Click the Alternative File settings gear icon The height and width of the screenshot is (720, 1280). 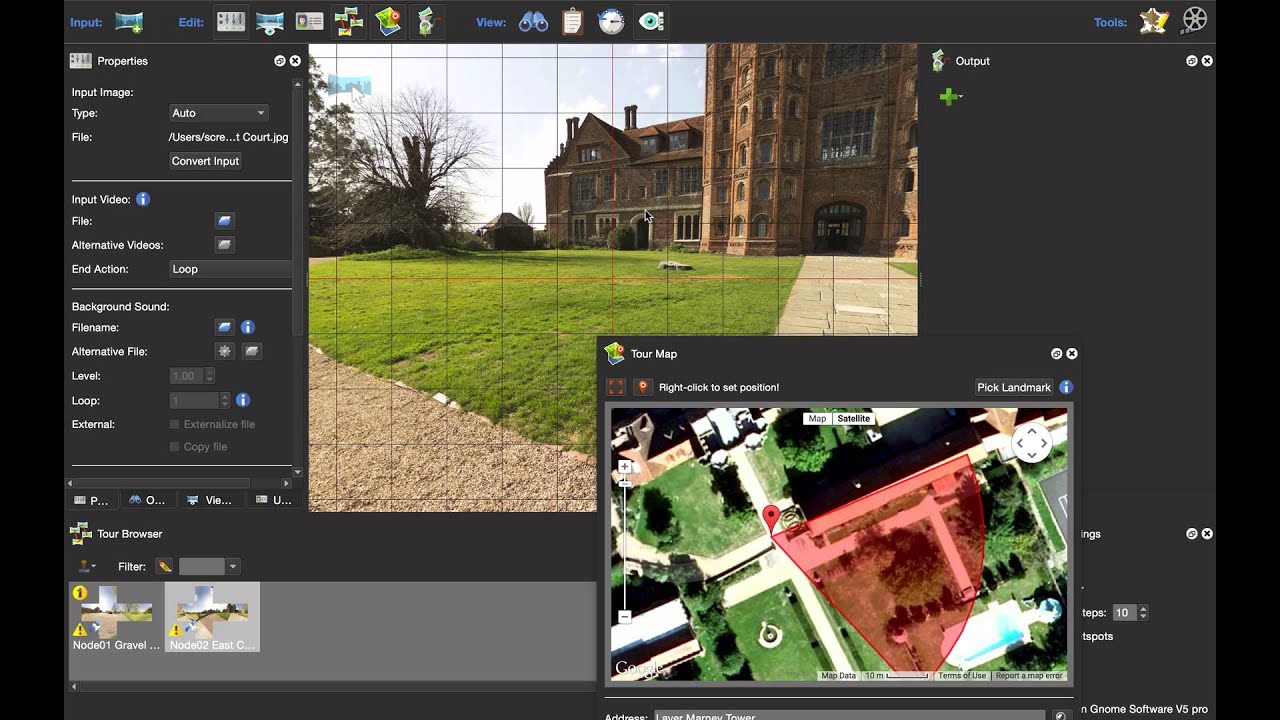pos(224,351)
